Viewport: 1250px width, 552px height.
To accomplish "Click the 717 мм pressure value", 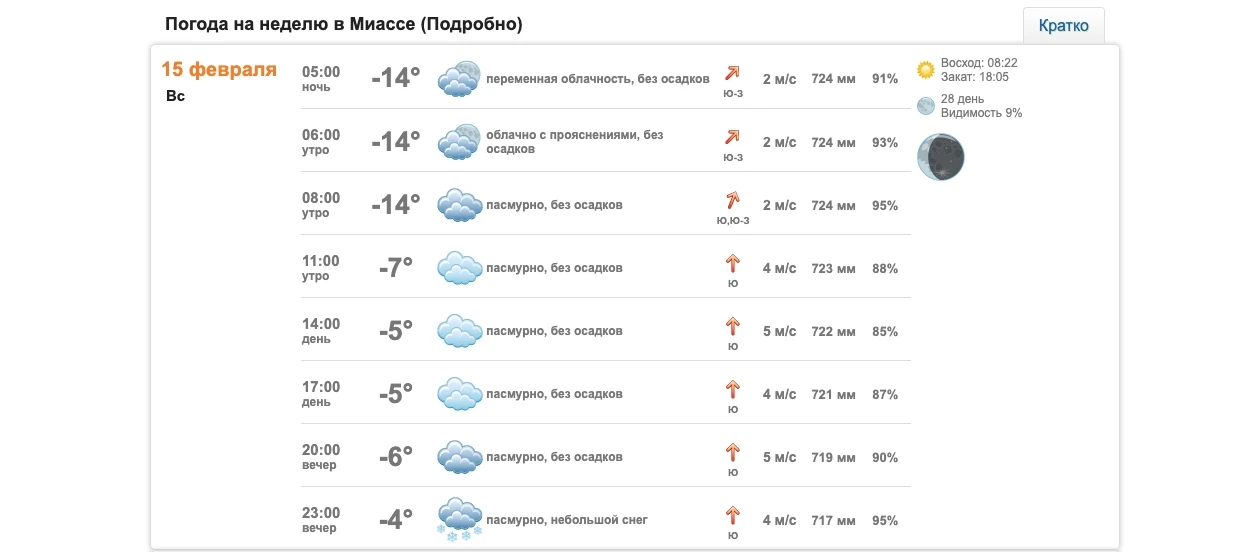I will coord(833,520).
